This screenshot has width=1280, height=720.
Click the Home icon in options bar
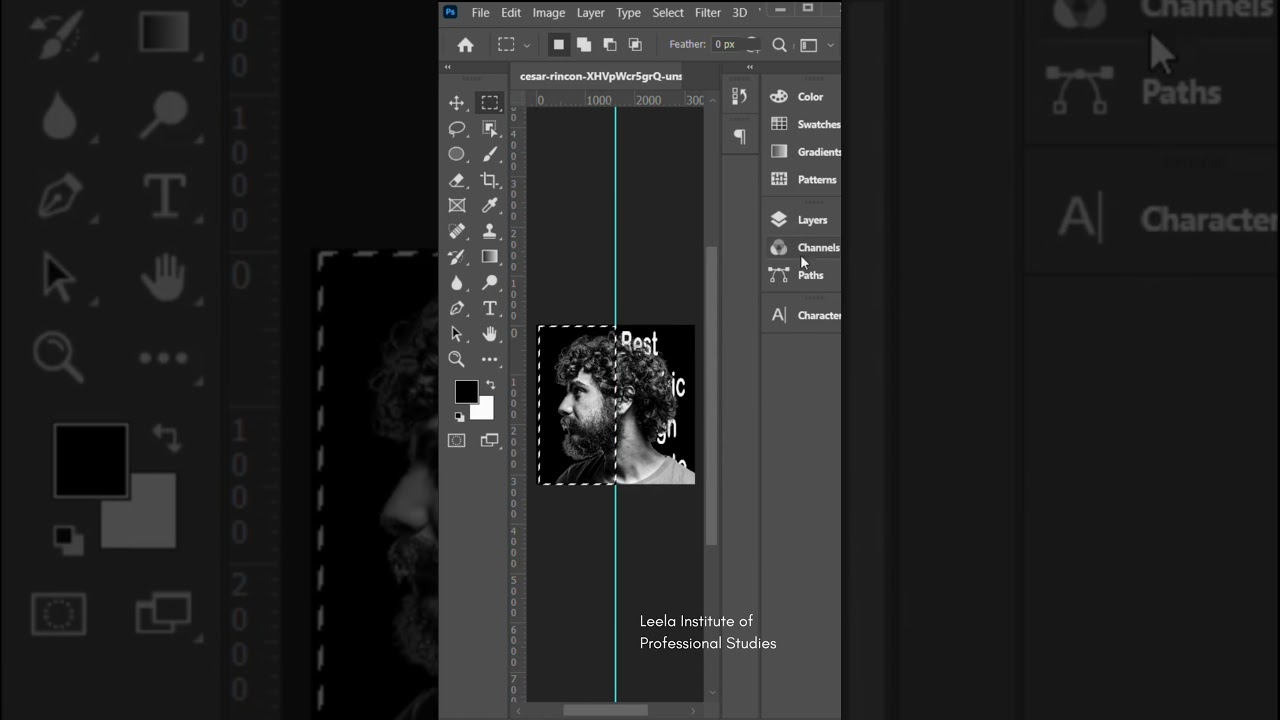pos(465,45)
